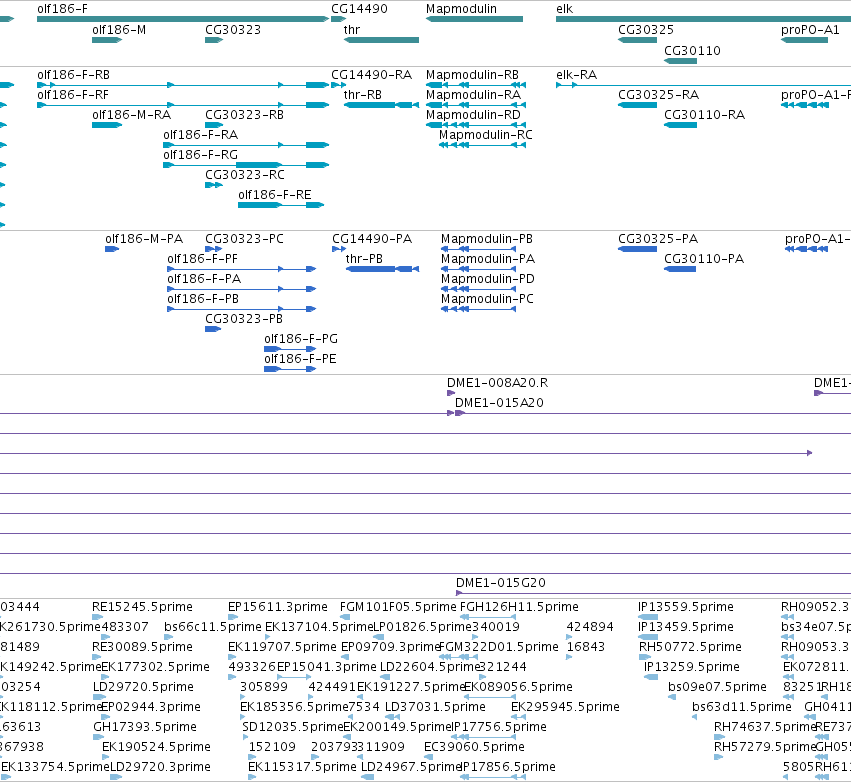Open EST 'RE30089.5prime'
Image resolution: width=851 pixels, height=782 pixels.
tap(142, 648)
